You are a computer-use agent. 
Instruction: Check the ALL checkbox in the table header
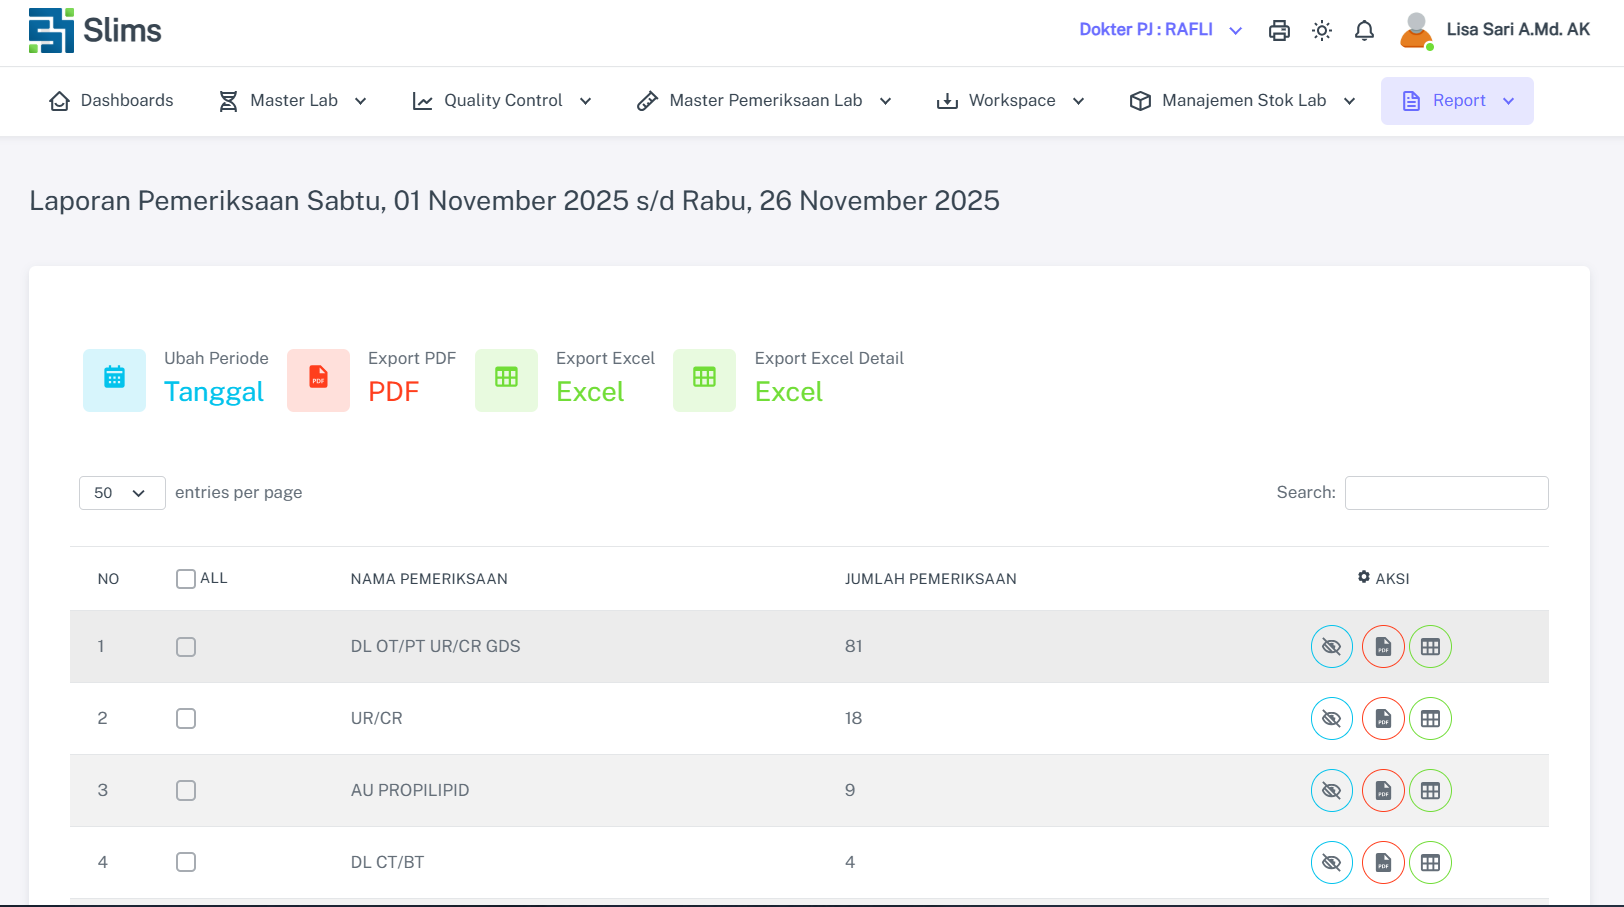point(186,579)
